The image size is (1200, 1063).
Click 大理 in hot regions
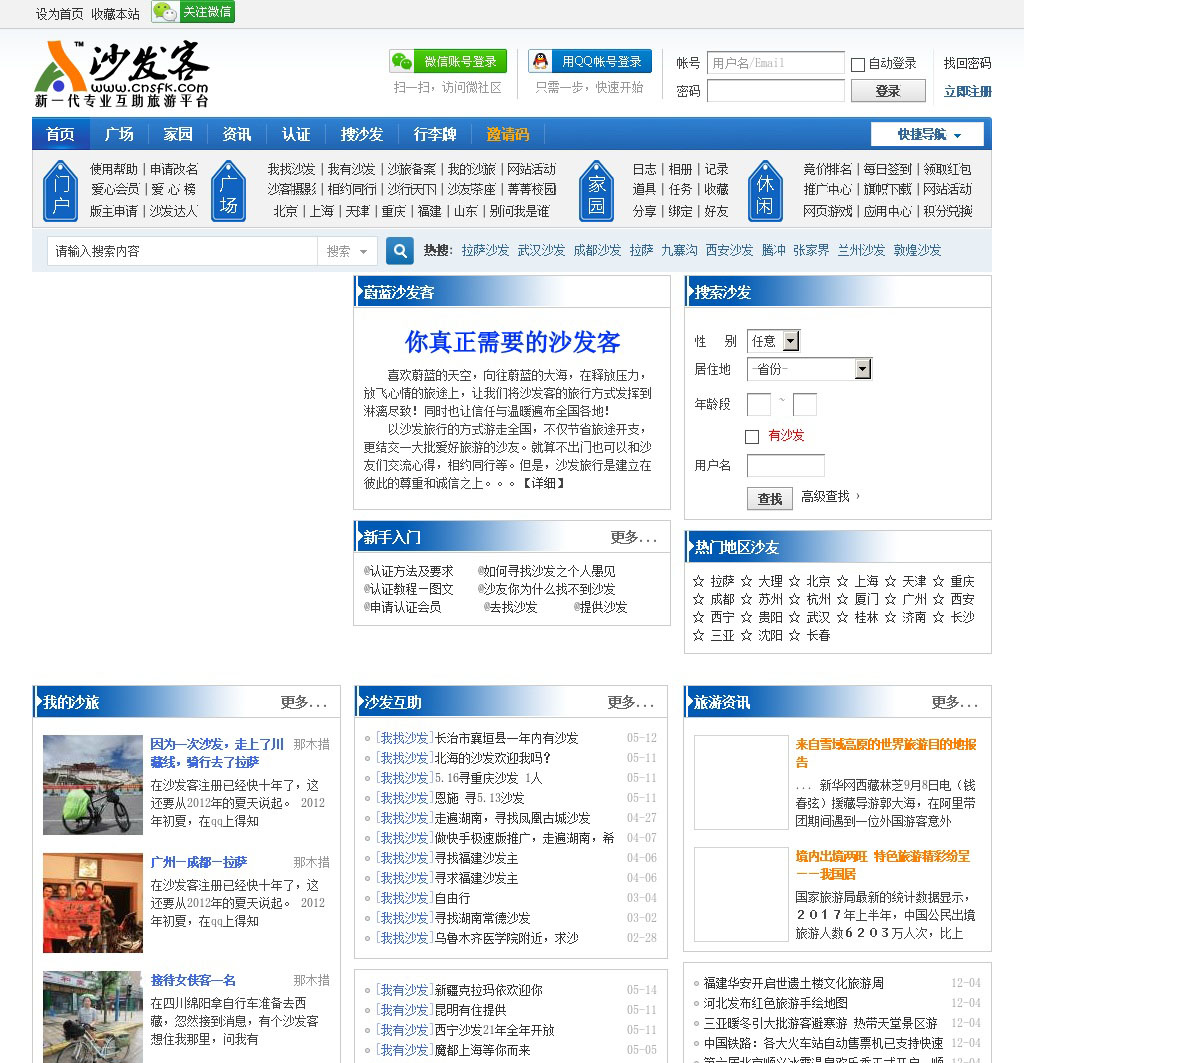pyautogui.click(x=770, y=581)
